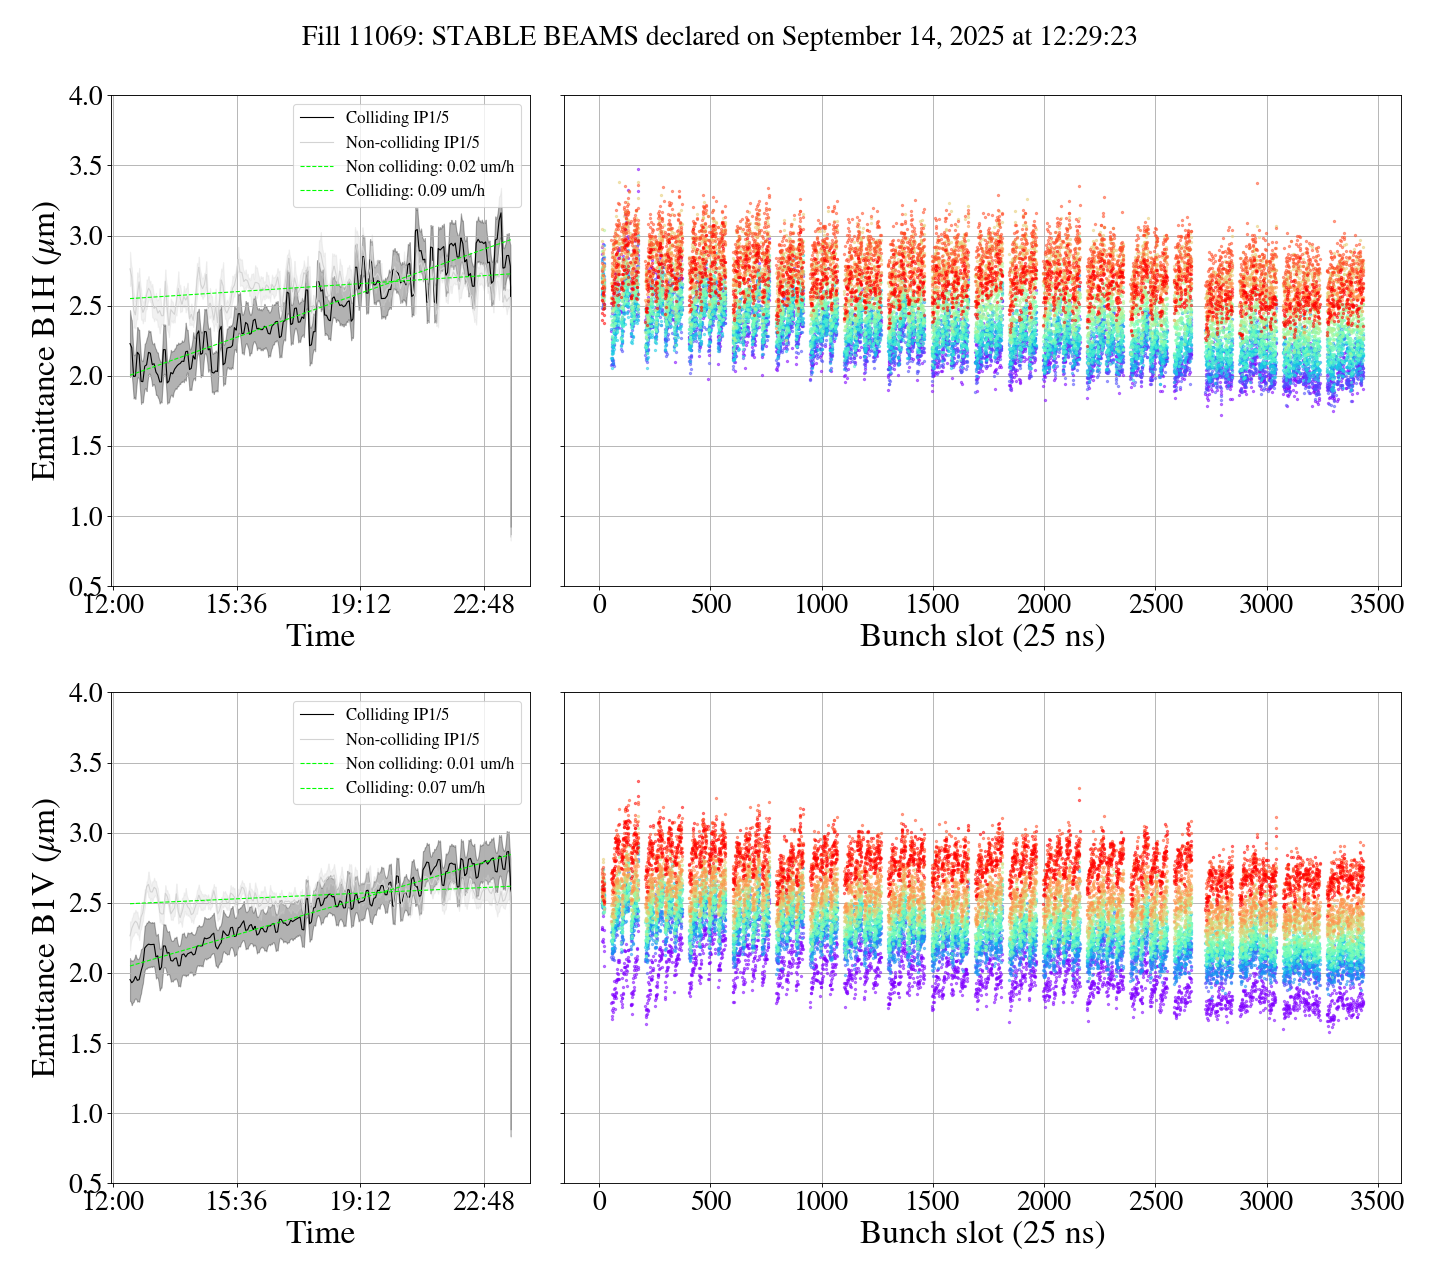Click 'Colliding: 0.07 um/h' legend label
The width and height of the screenshot is (1440, 1280).
(415, 787)
